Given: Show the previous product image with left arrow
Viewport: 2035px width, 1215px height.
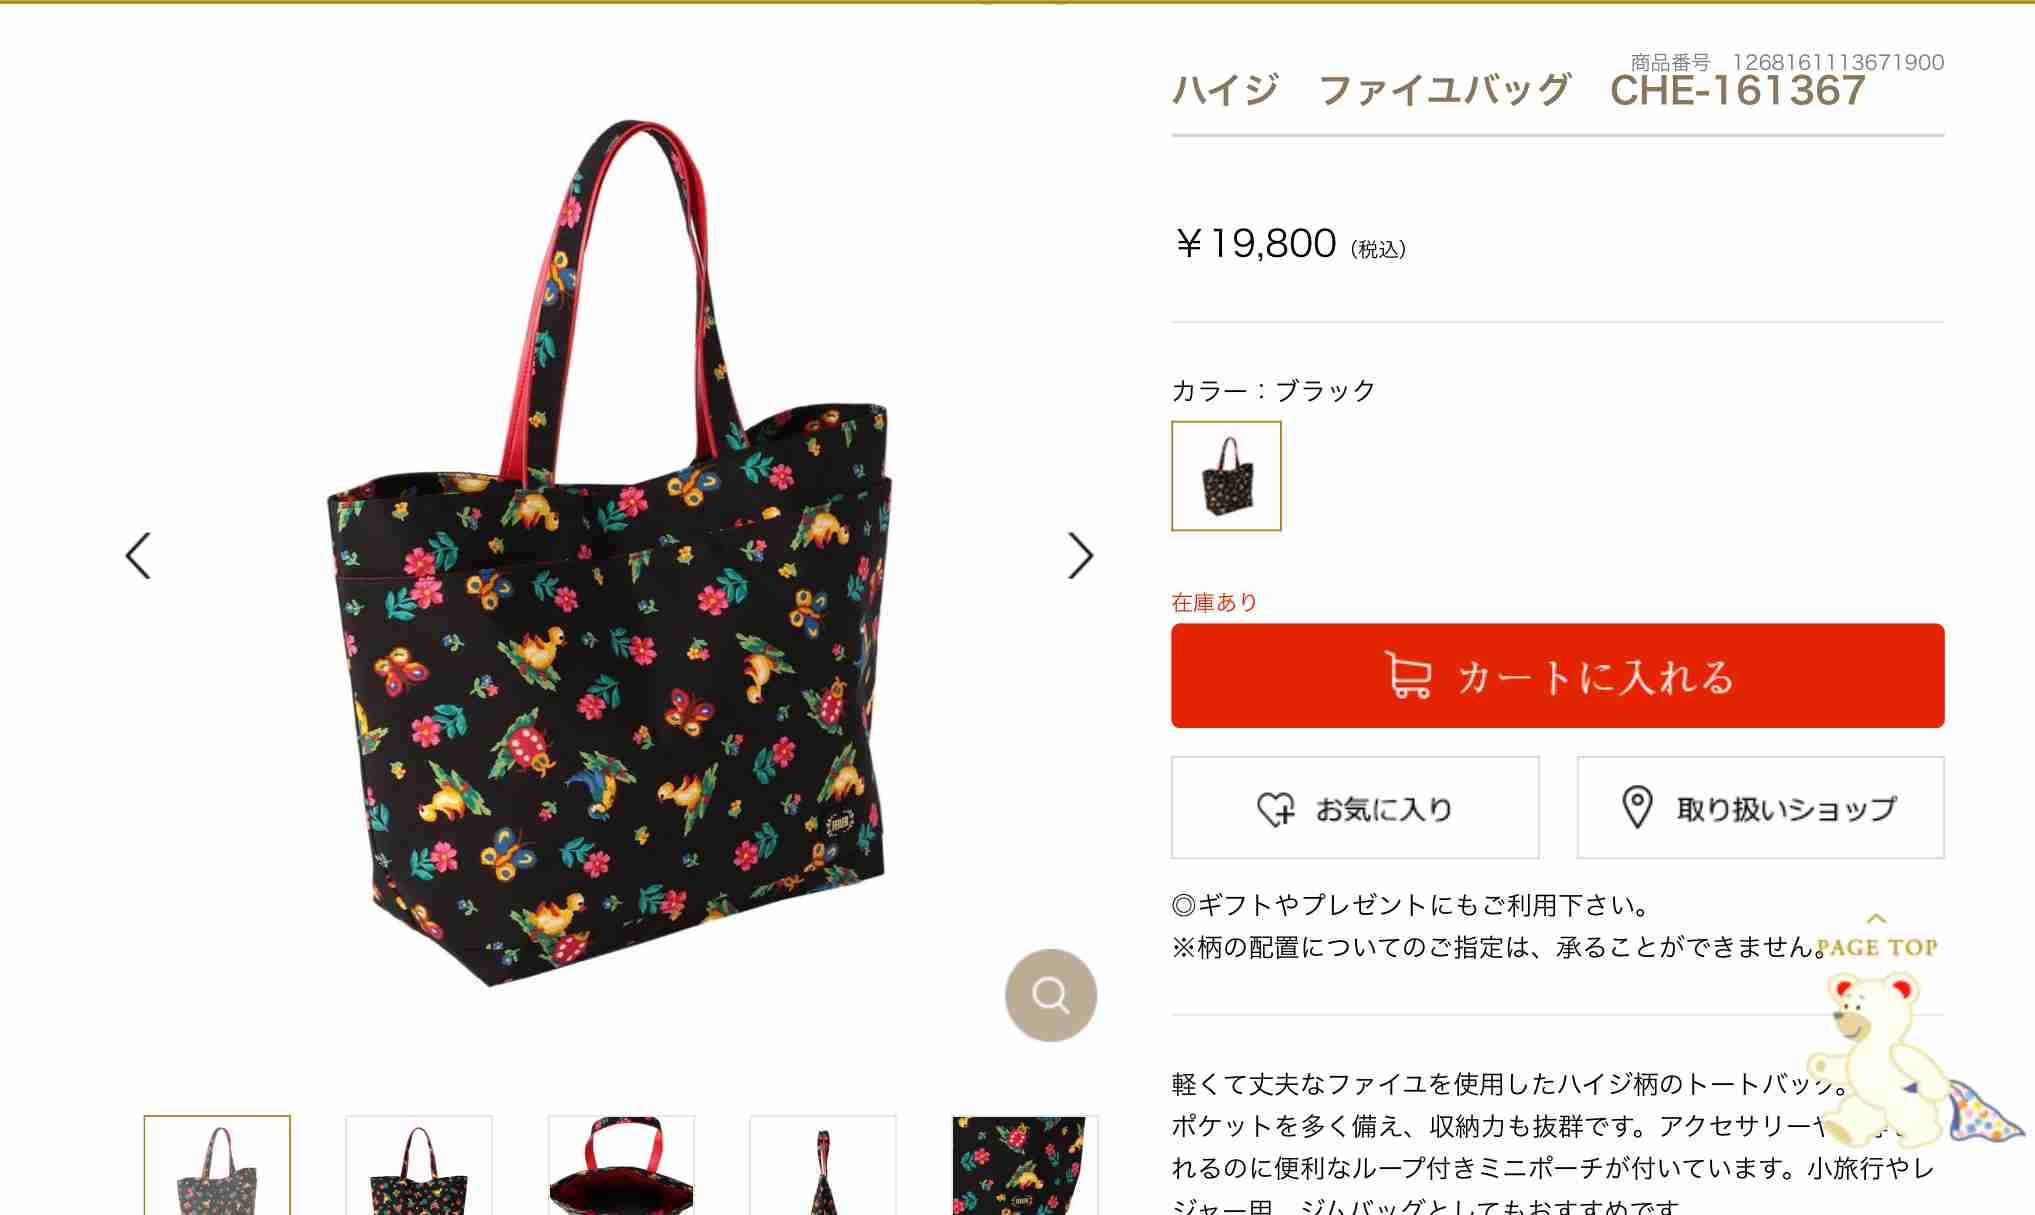Looking at the screenshot, I should click(x=138, y=555).
